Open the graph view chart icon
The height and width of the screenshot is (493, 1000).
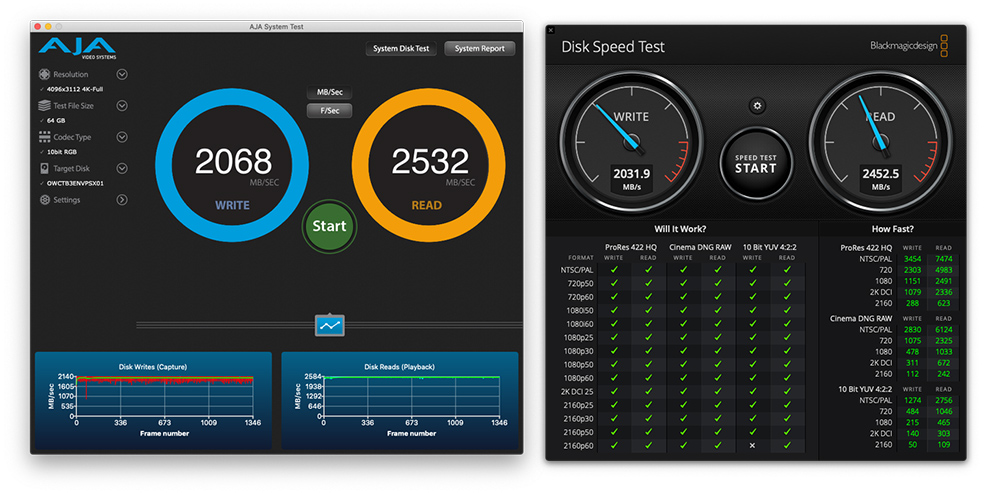coord(330,325)
